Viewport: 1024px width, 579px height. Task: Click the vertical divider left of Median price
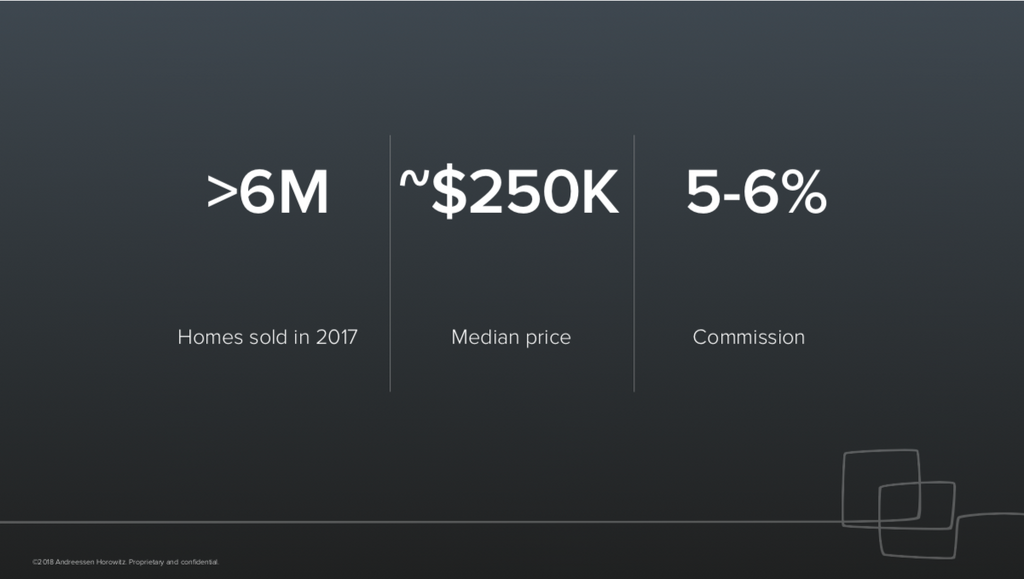pos(390,262)
